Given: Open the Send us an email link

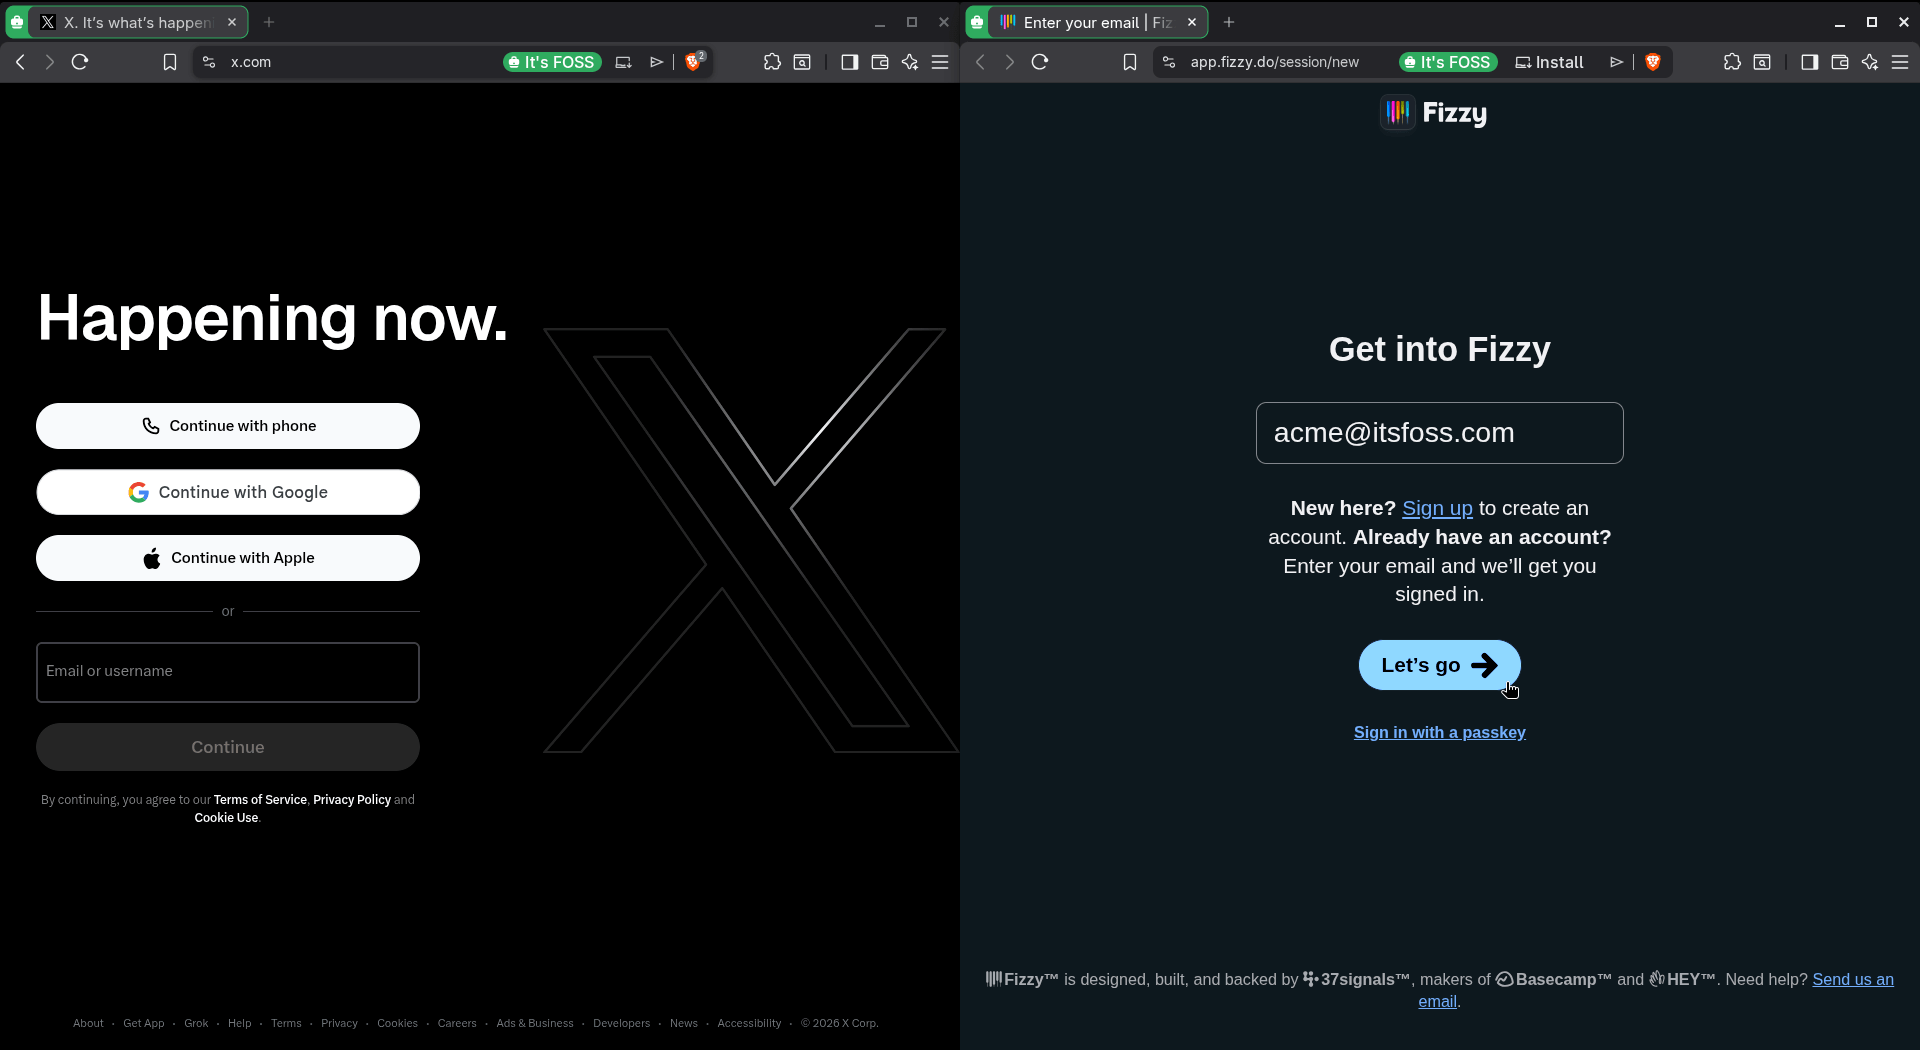Looking at the screenshot, I should click(1853, 980).
